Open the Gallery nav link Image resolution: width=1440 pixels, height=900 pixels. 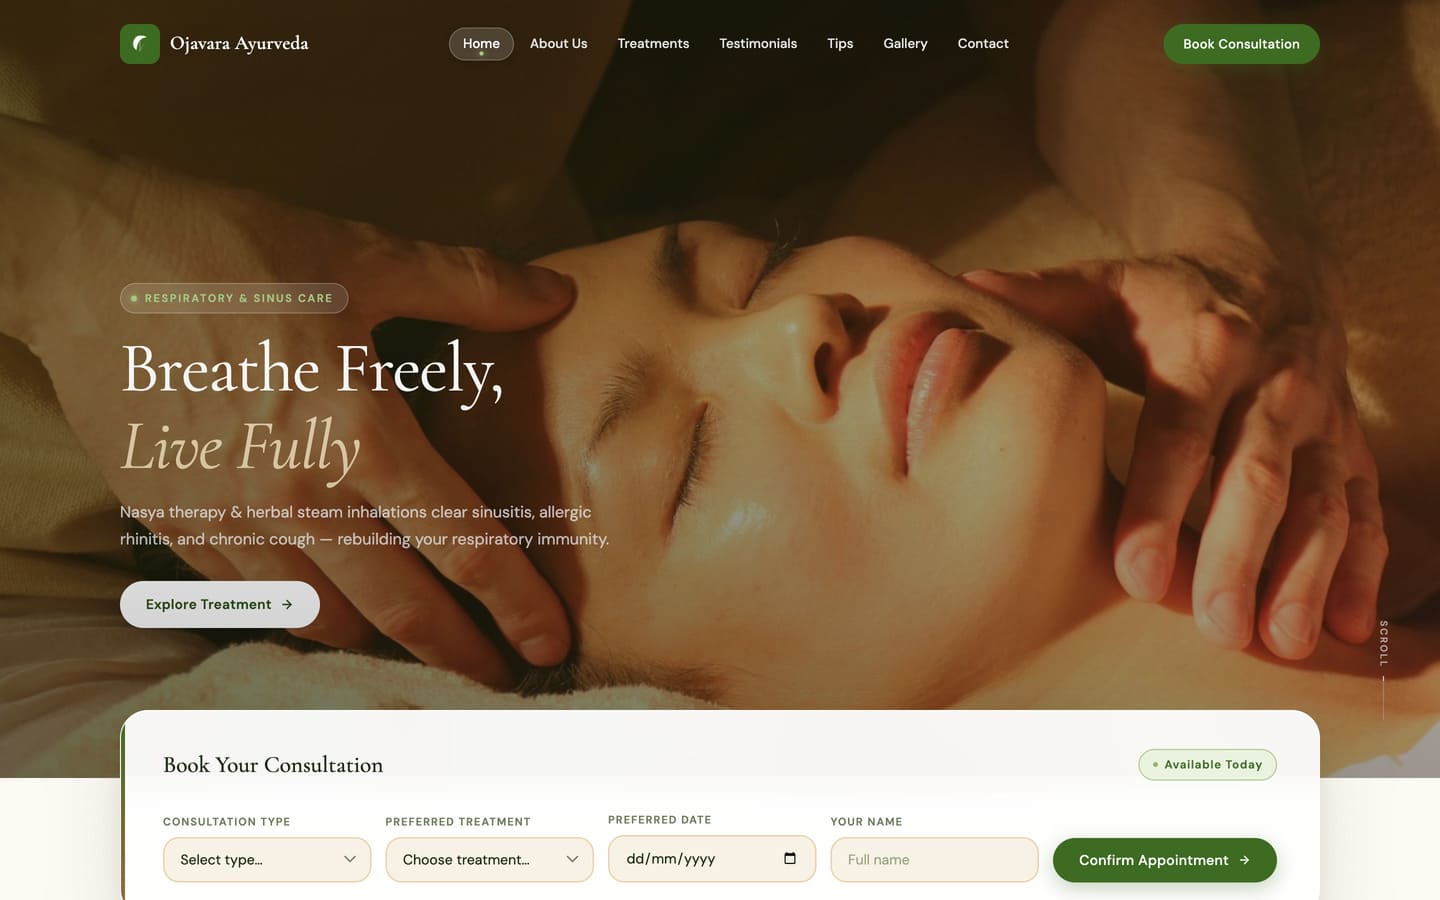pyautogui.click(x=905, y=44)
